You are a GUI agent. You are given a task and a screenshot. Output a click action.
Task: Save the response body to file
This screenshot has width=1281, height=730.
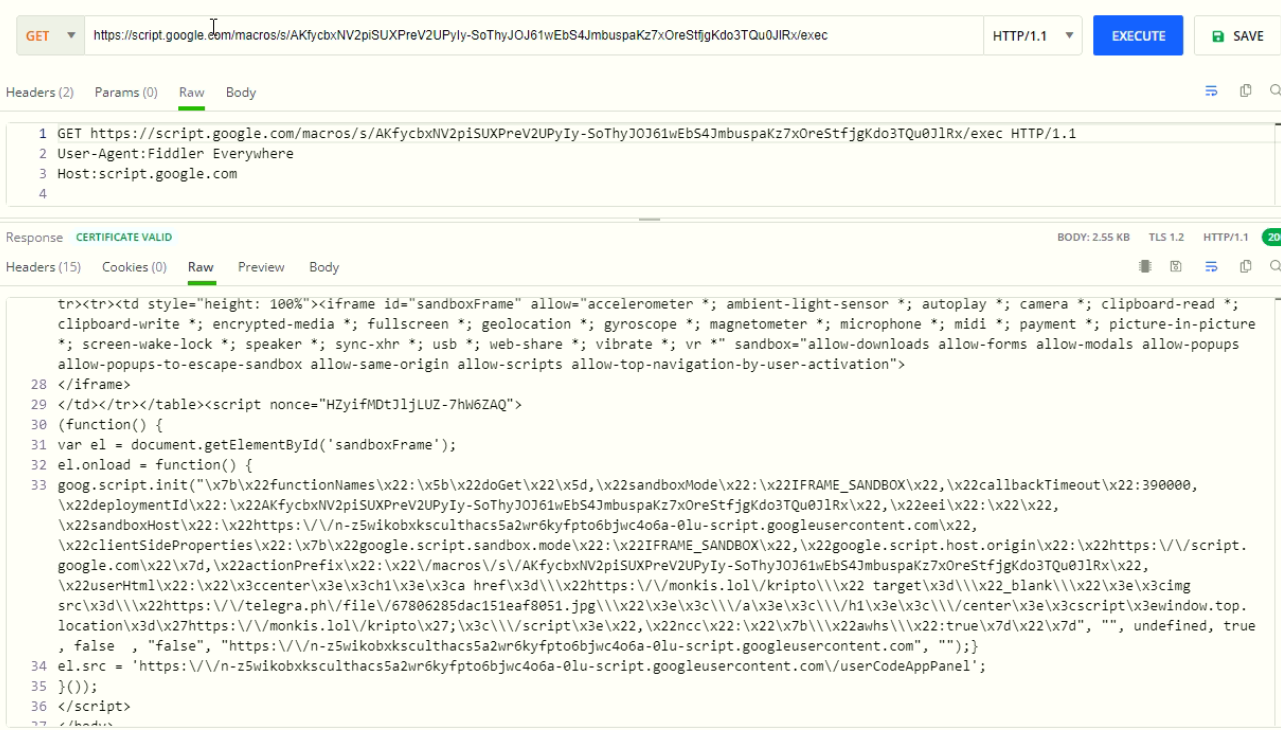click(1177, 266)
